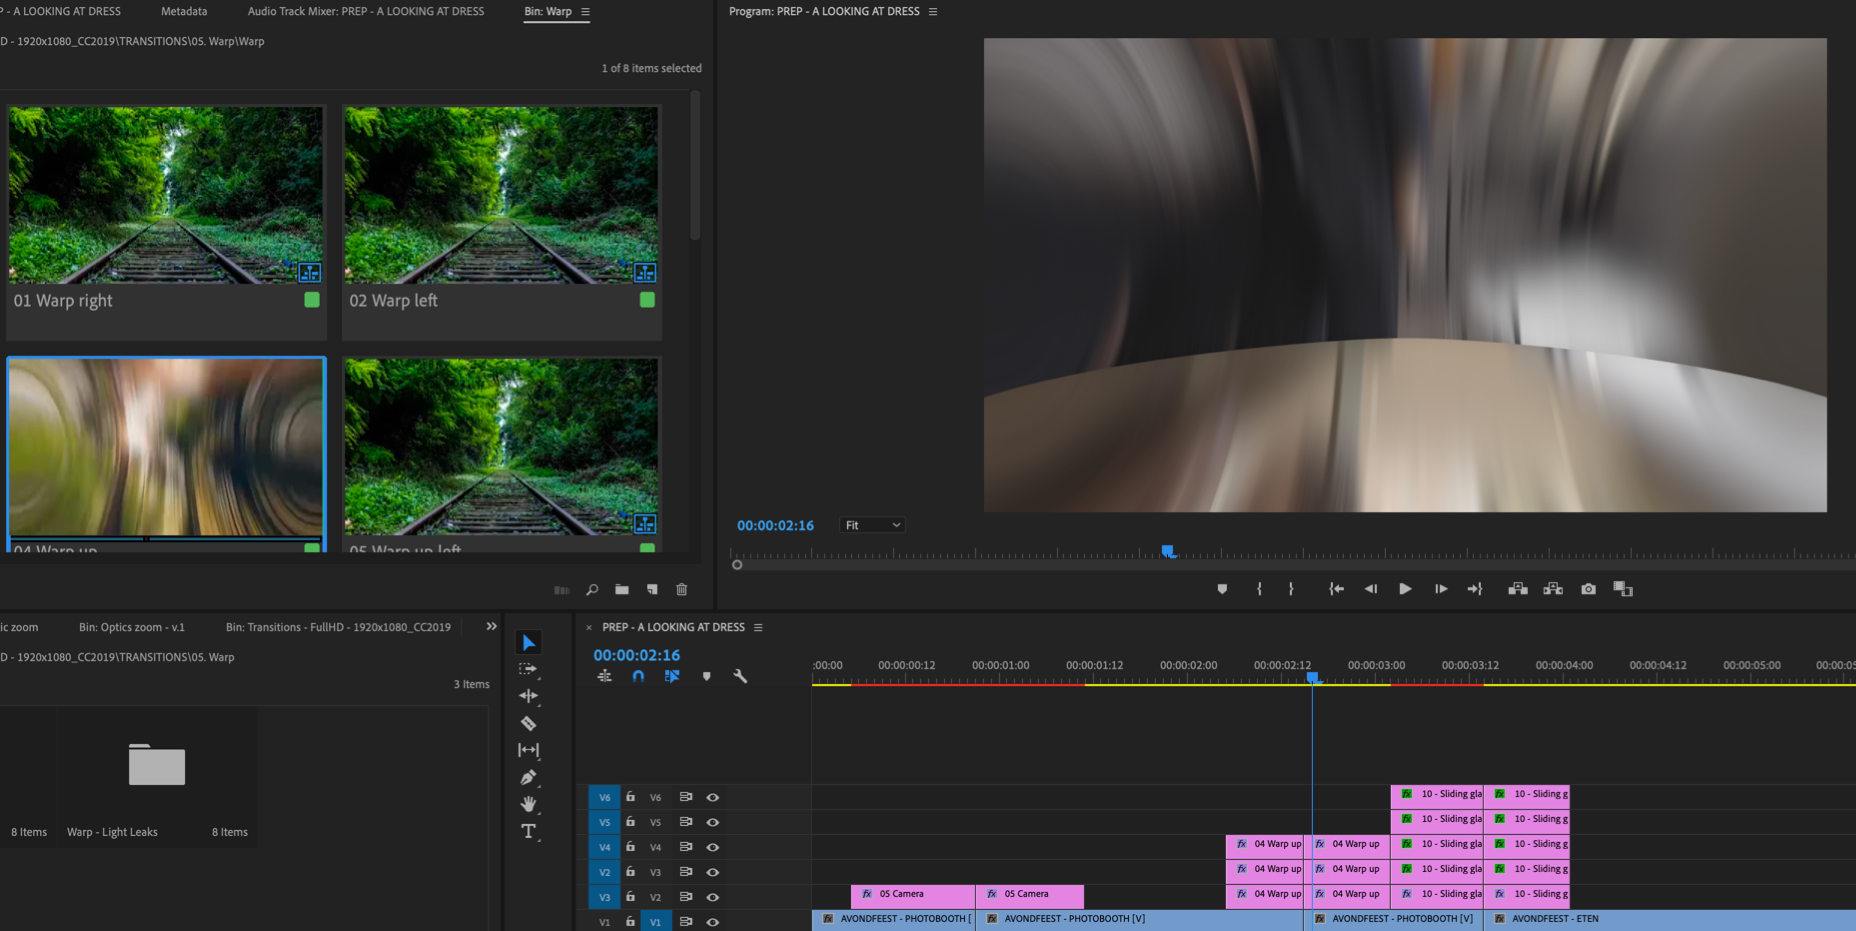Toggle lock on track V4
1856x931 pixels.
click(630, 847)
